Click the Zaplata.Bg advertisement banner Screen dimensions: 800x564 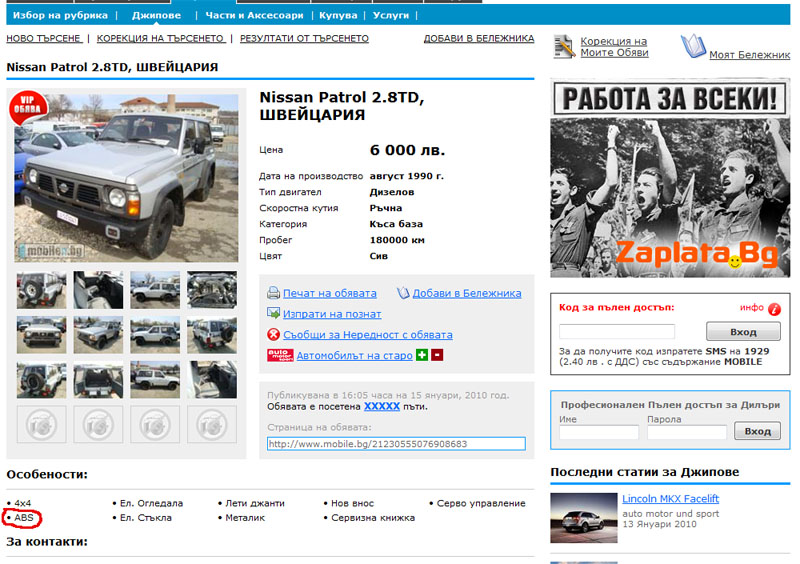[670, 178]
